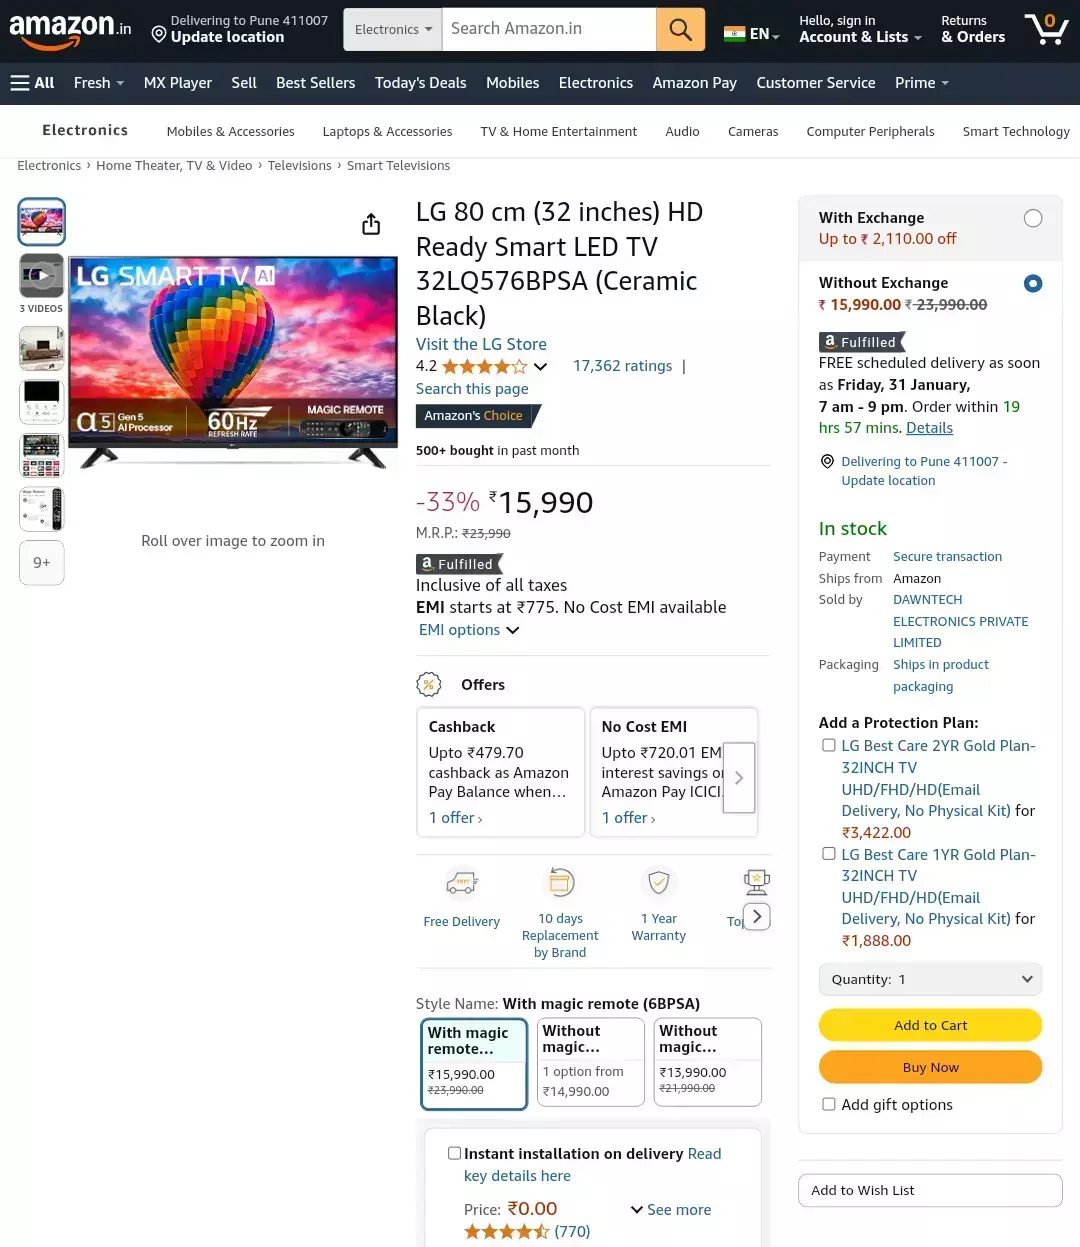This screenshot has height=1247, width=1080.
Task: Check the LG Best Care 2YR Gold Plan
Action: click(x=828, y=745)
